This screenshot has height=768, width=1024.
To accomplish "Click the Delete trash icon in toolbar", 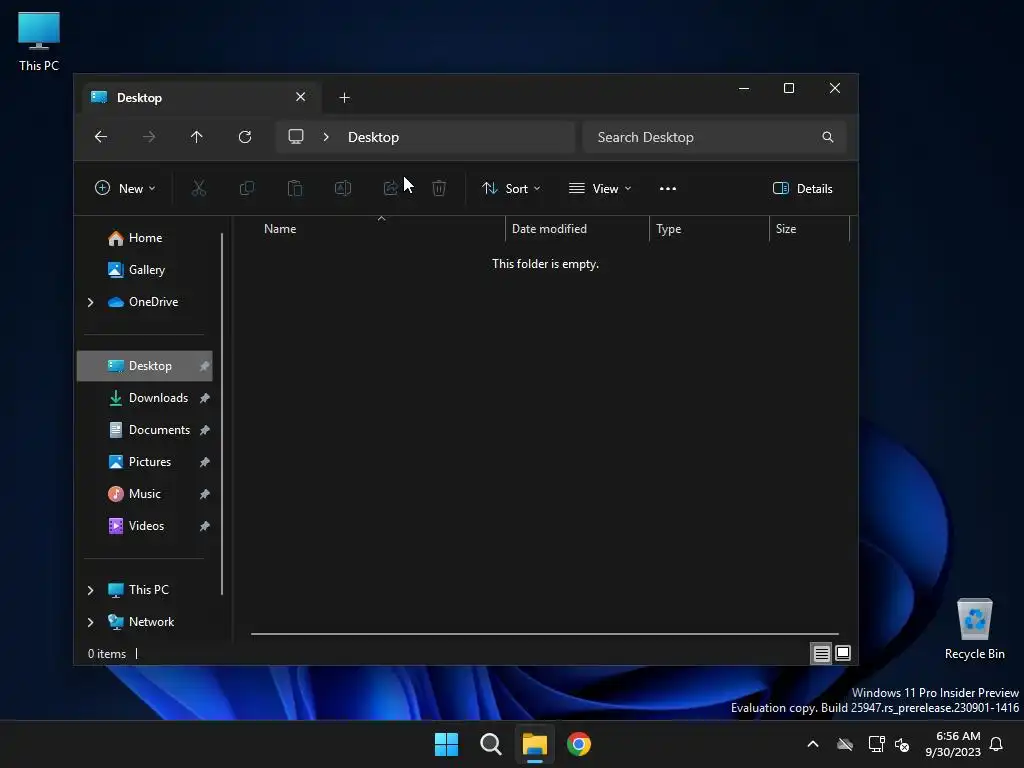I will pos(439,189).
